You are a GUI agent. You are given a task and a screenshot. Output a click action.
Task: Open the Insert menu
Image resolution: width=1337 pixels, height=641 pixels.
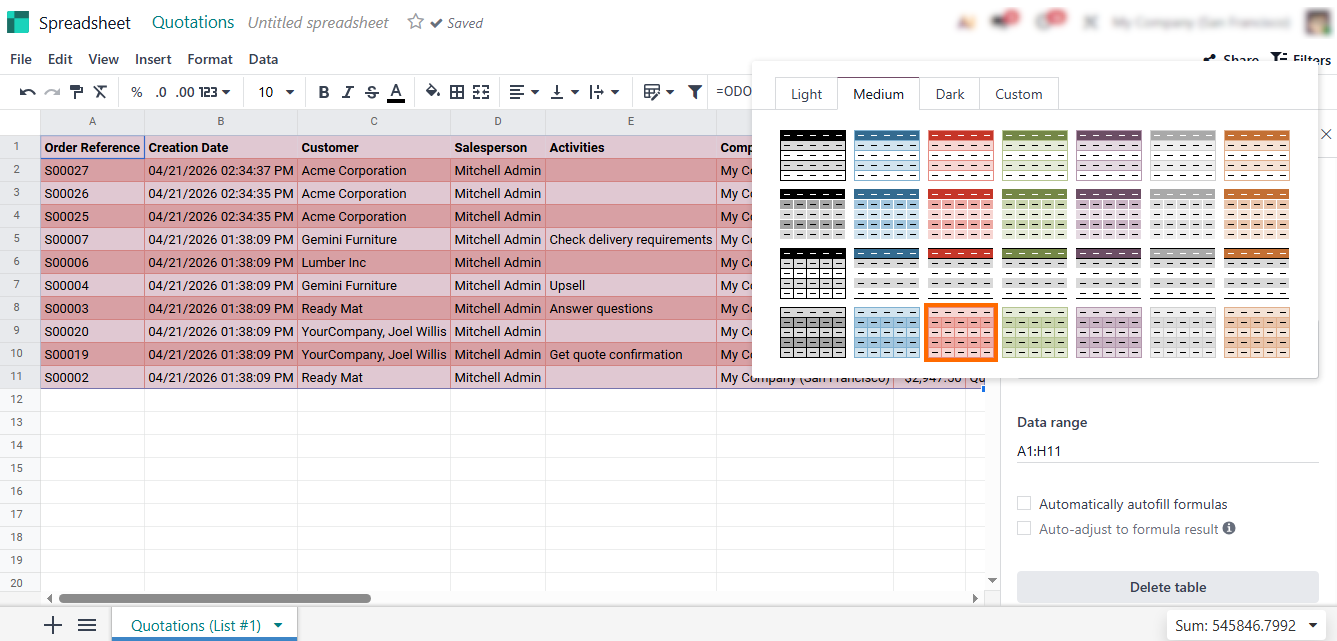point(153,59)
